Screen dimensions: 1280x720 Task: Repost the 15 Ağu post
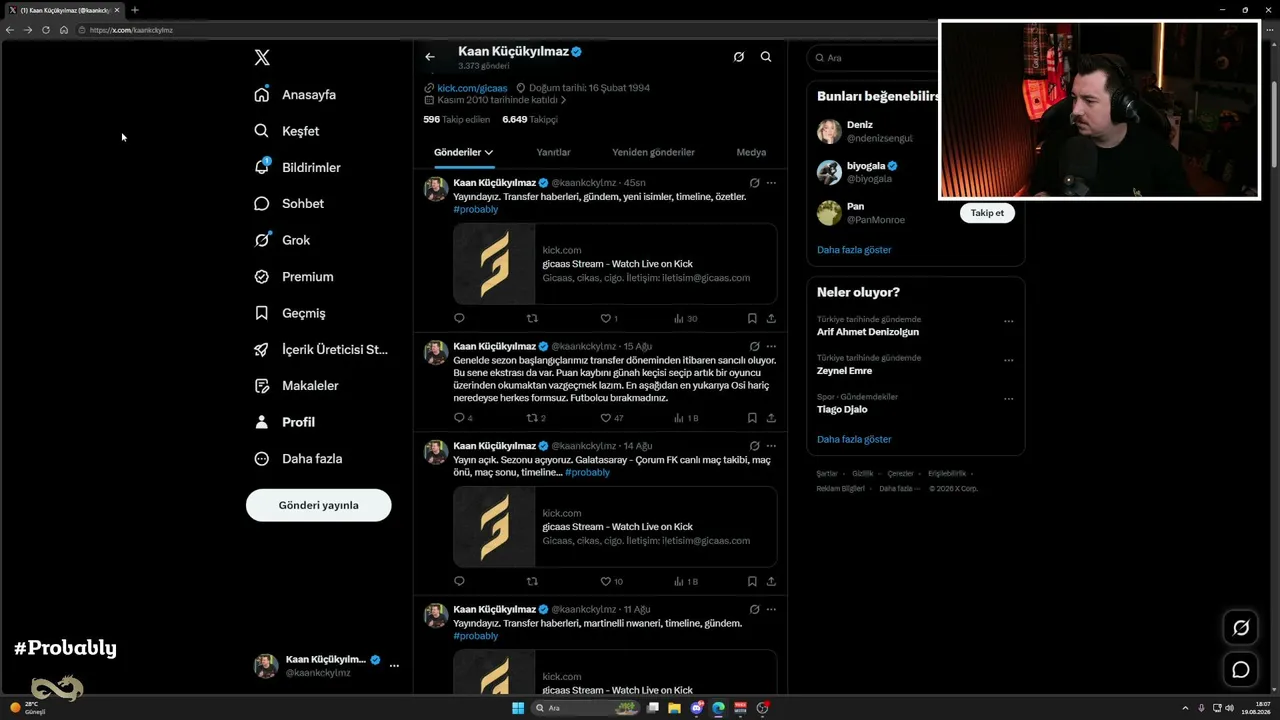pos(536,418)
